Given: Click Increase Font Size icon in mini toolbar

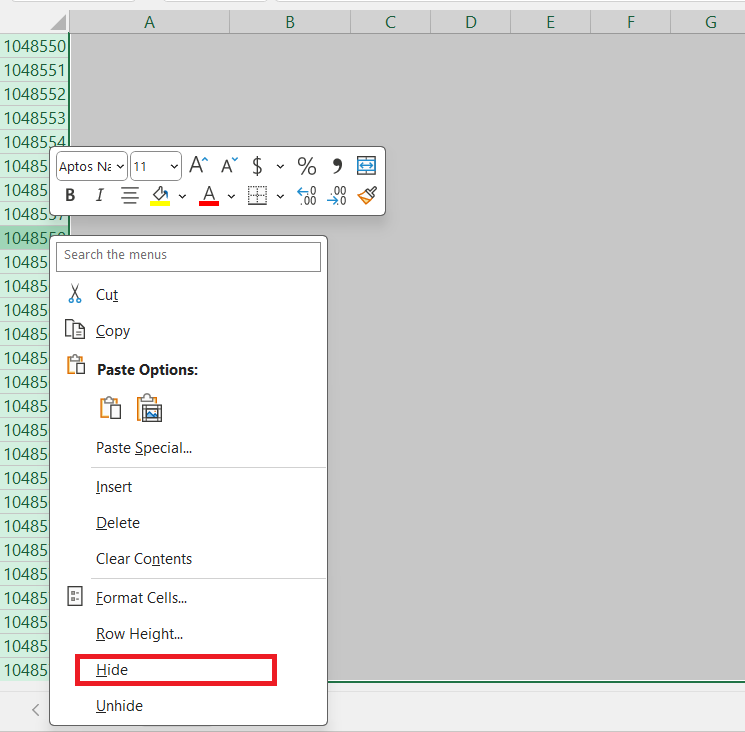Looking at the screenshot, I should 199,166.
